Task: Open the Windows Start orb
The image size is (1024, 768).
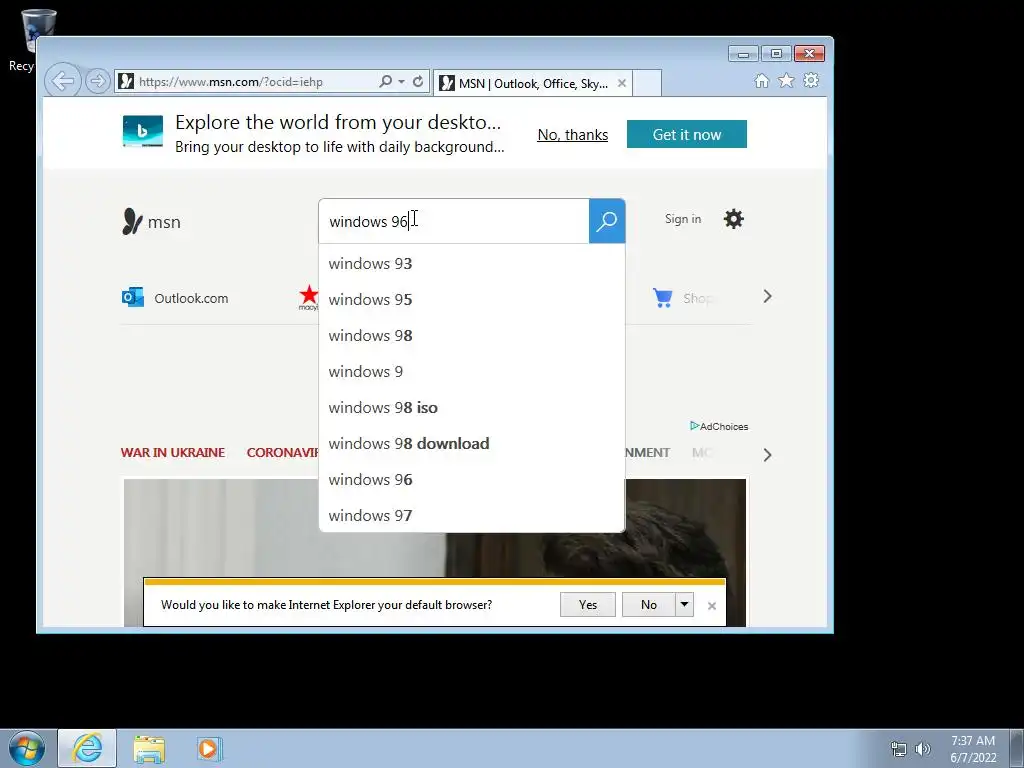Action: 27,748
